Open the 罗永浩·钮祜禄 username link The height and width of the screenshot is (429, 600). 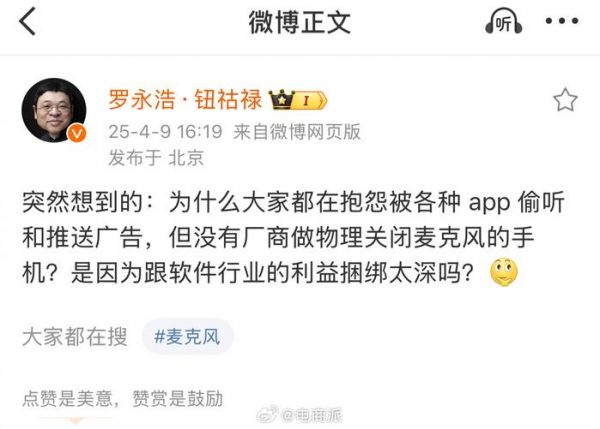tap(185, 100)
